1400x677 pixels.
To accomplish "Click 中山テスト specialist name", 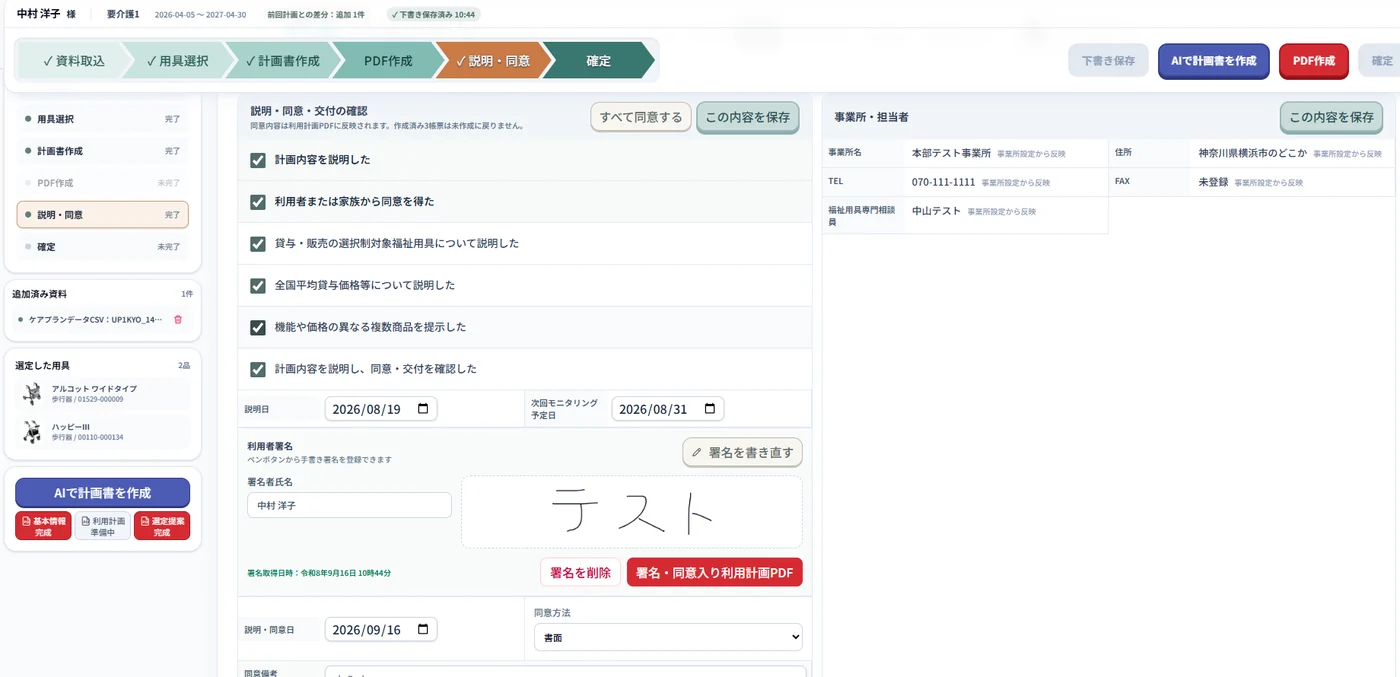I will 936,212.
